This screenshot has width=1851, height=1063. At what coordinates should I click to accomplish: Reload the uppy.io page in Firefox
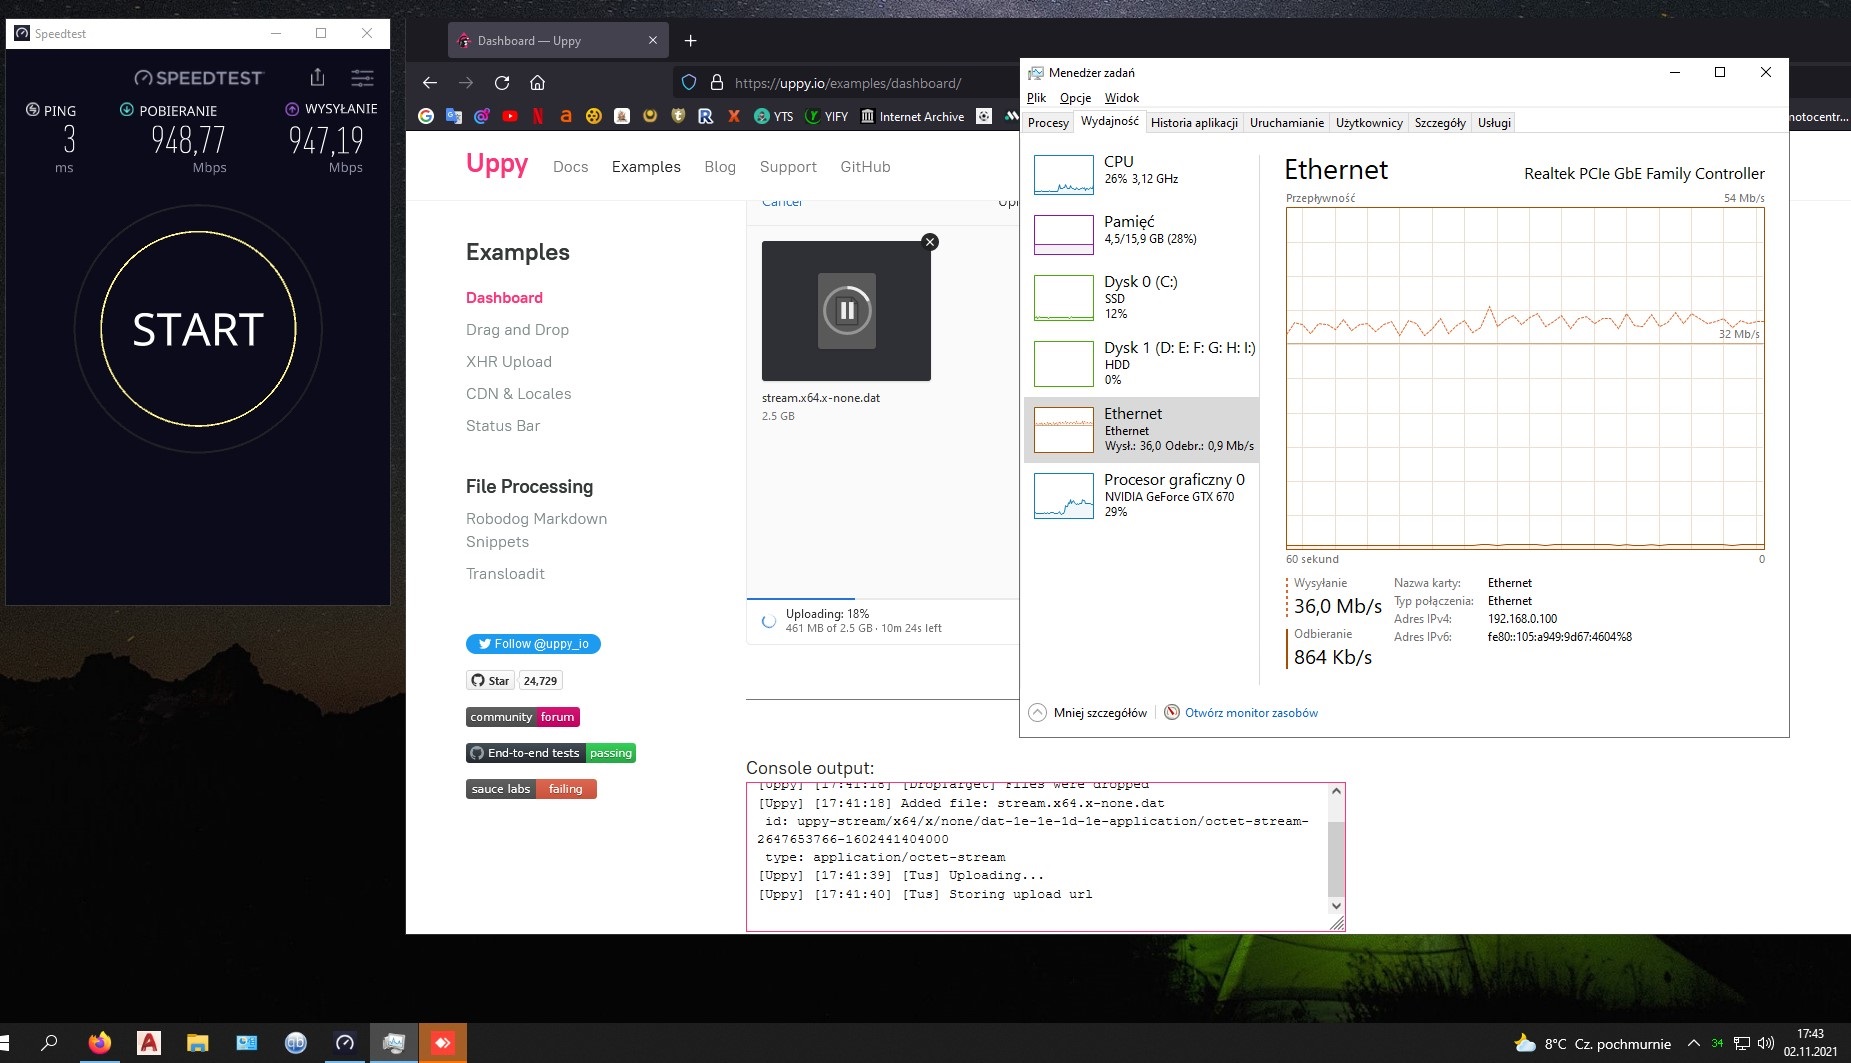[503, 83]
